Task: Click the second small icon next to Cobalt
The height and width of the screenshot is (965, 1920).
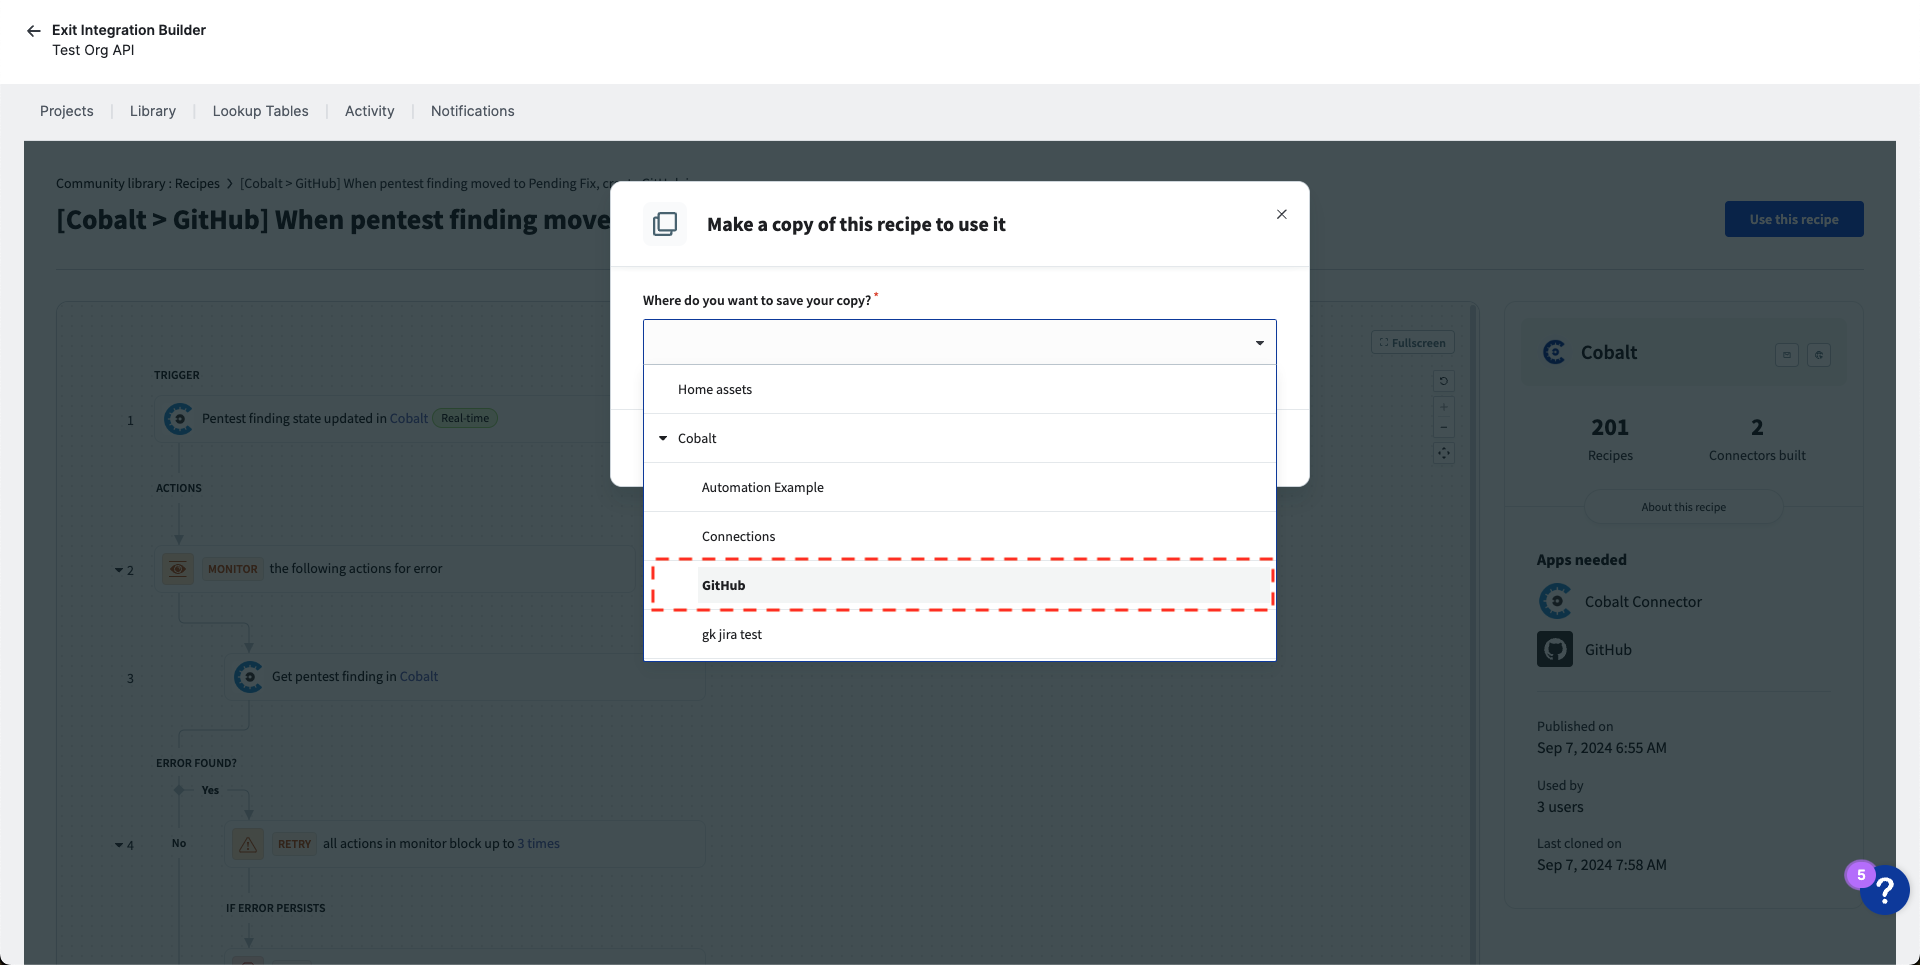Action: (x=1819, y=354)
